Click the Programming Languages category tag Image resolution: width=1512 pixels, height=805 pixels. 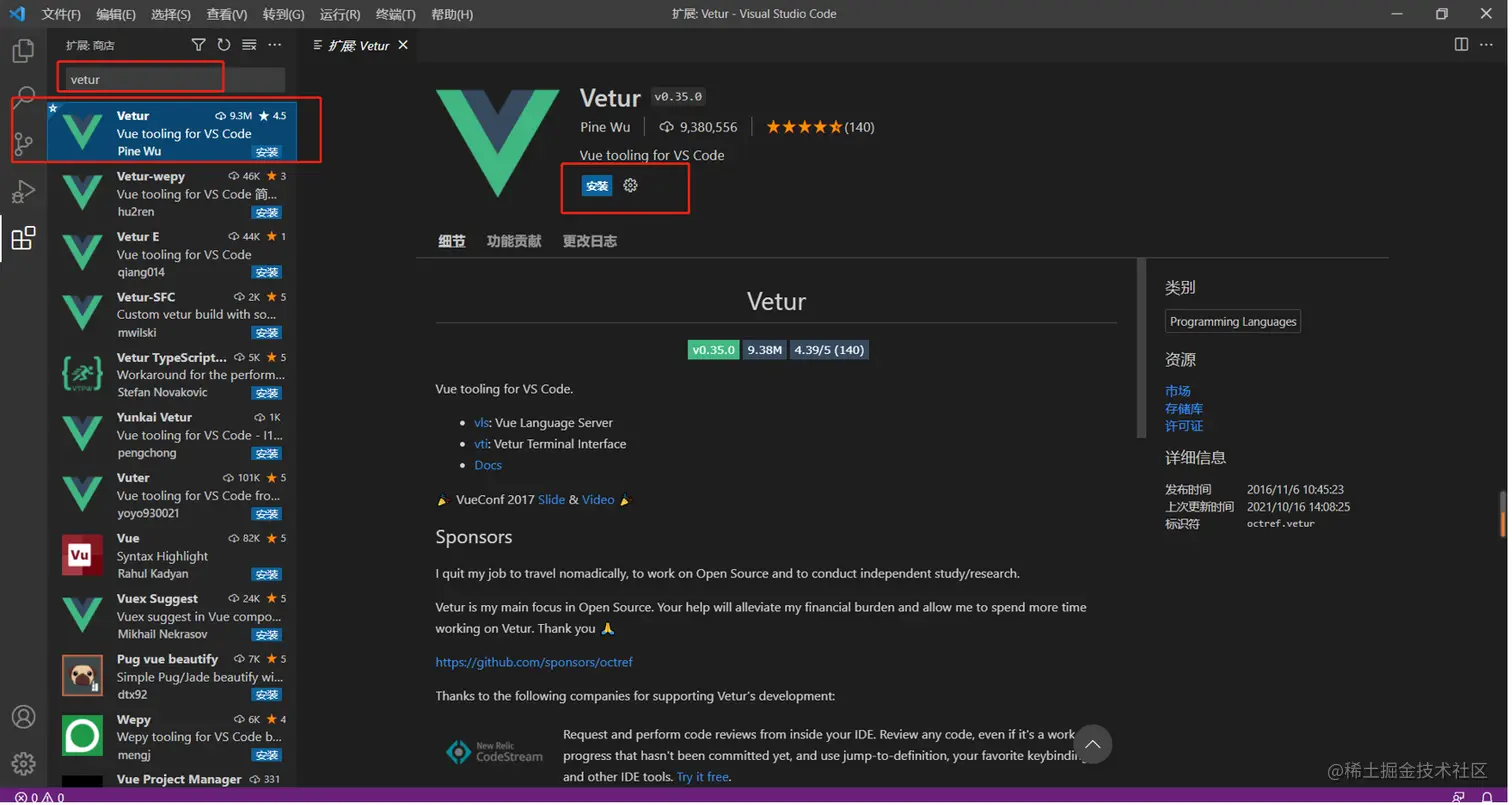1233,322
